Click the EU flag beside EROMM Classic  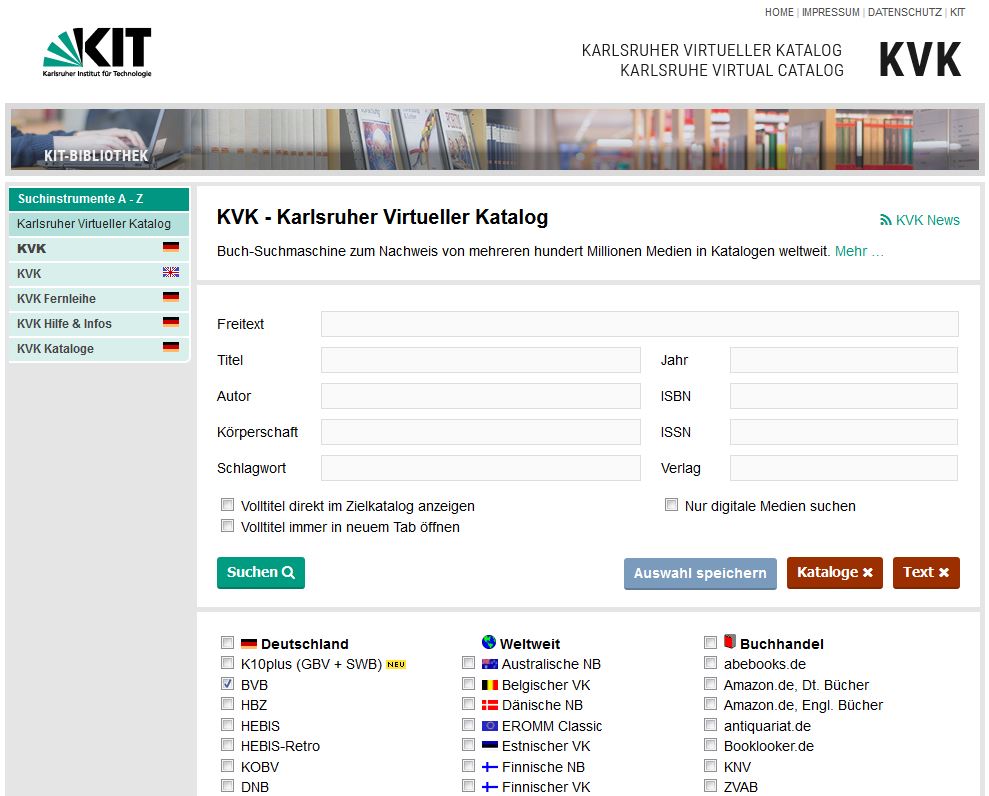tap(489, 726)
